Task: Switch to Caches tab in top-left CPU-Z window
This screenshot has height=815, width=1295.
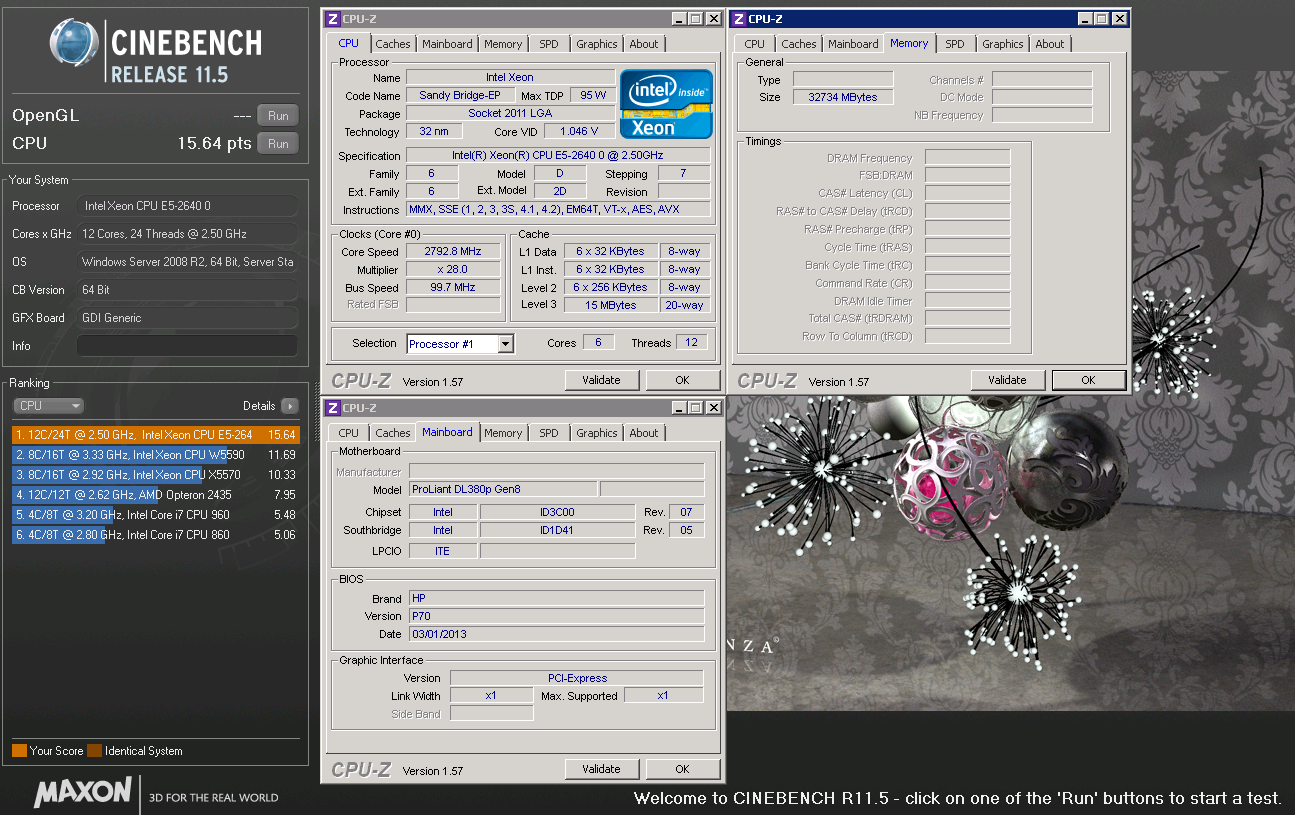Action: pyautogui.click(x=393, y=44)
